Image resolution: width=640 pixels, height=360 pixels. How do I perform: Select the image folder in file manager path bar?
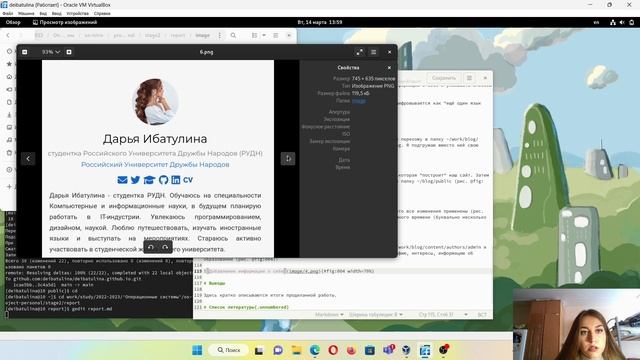202,36
